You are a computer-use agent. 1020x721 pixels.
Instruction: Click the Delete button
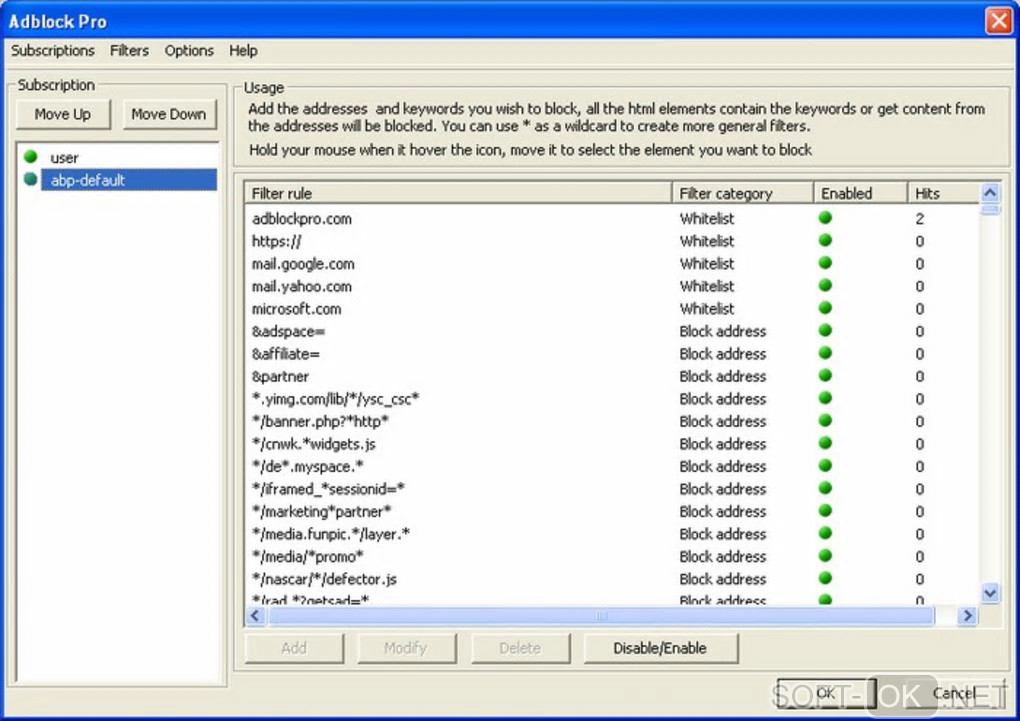tap(520, 648)
